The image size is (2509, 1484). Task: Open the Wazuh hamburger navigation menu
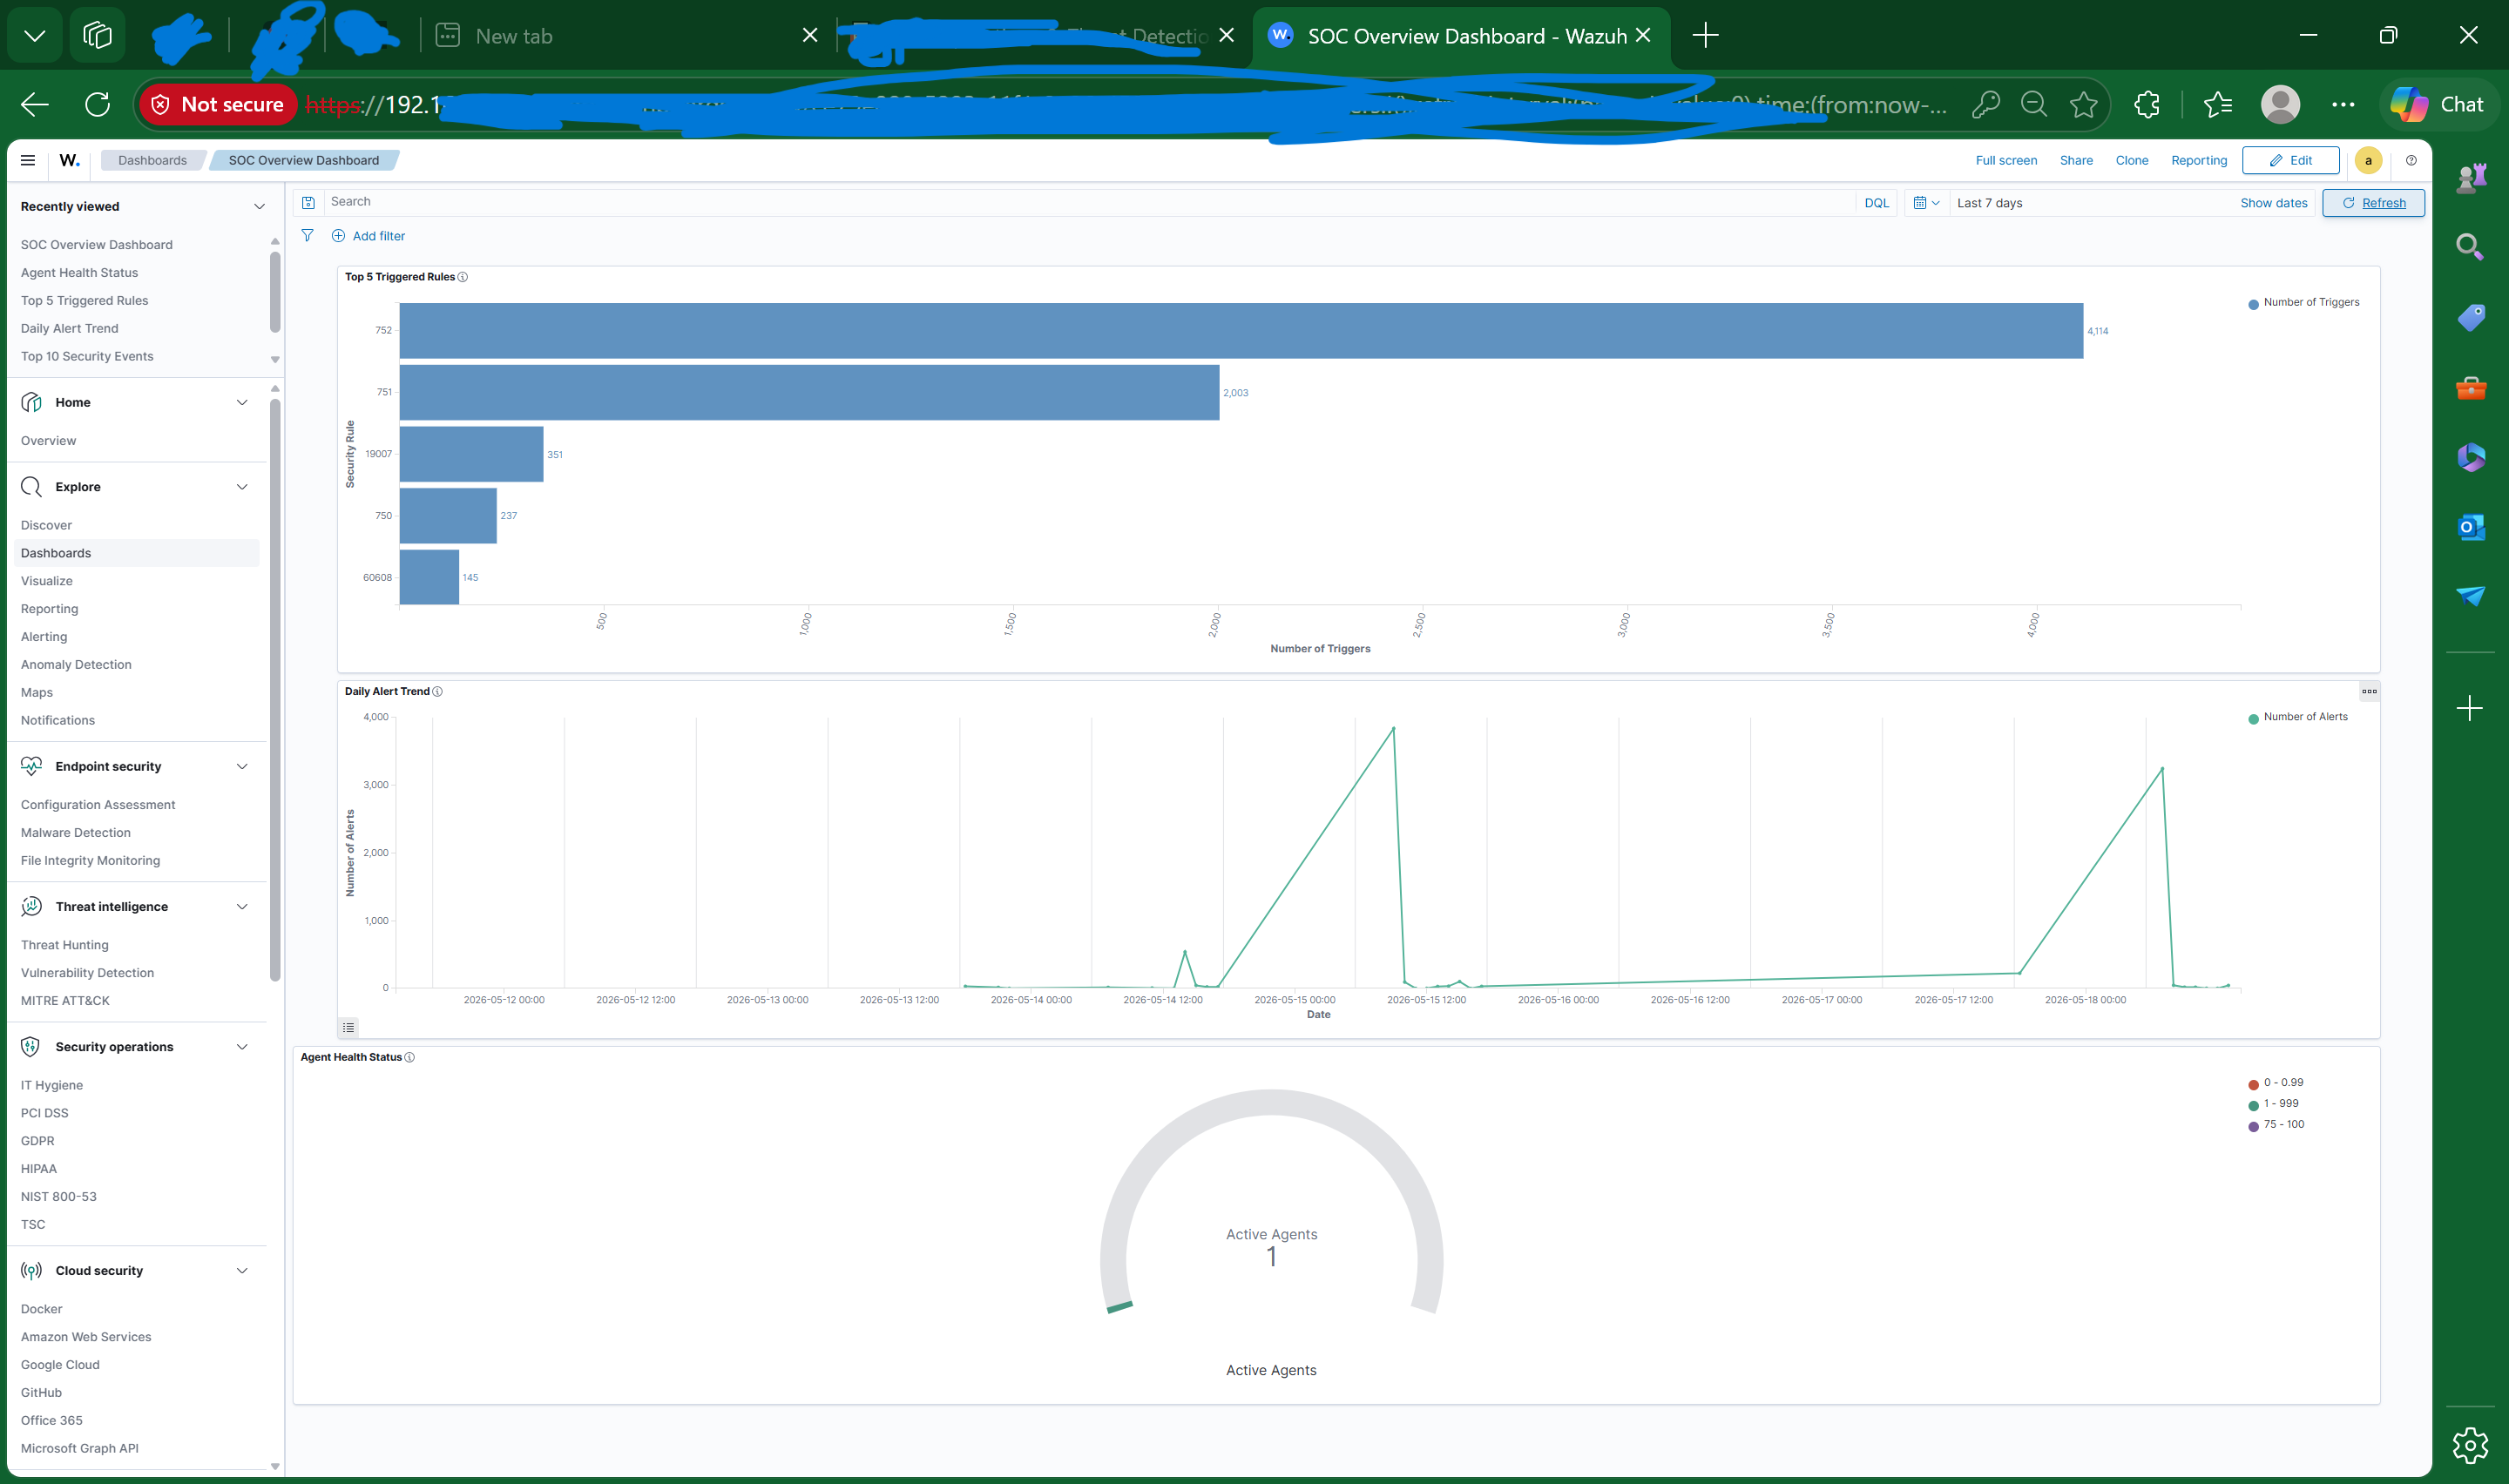[28, 160]
